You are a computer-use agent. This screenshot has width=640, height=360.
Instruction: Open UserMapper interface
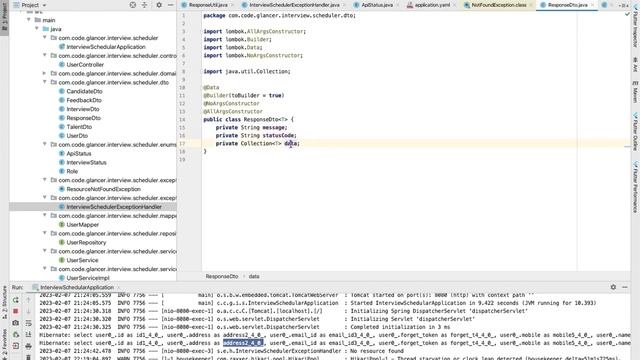[82, 224]
